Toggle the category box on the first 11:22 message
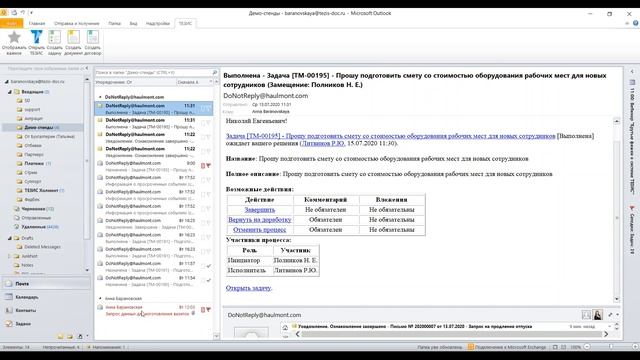This screenshot has width=640, height=360. coord(203,137)
